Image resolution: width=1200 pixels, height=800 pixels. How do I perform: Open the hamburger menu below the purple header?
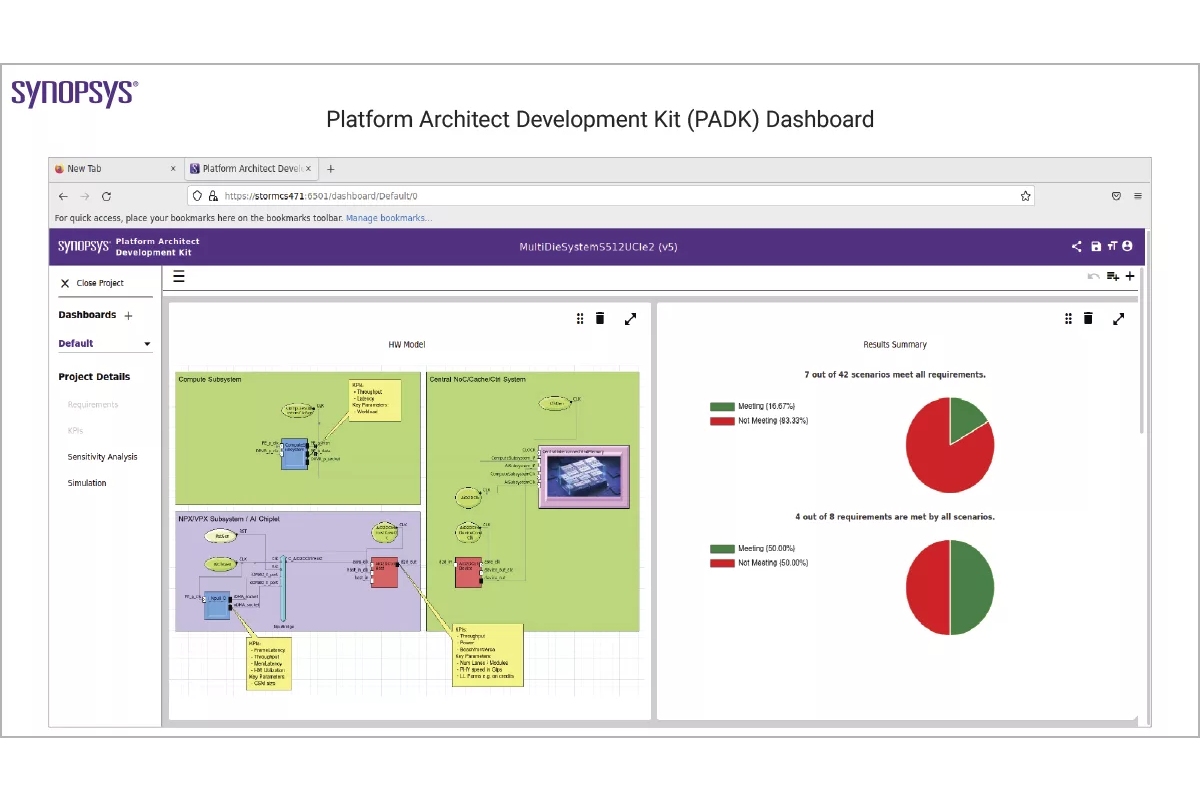[x=179, y=276]
